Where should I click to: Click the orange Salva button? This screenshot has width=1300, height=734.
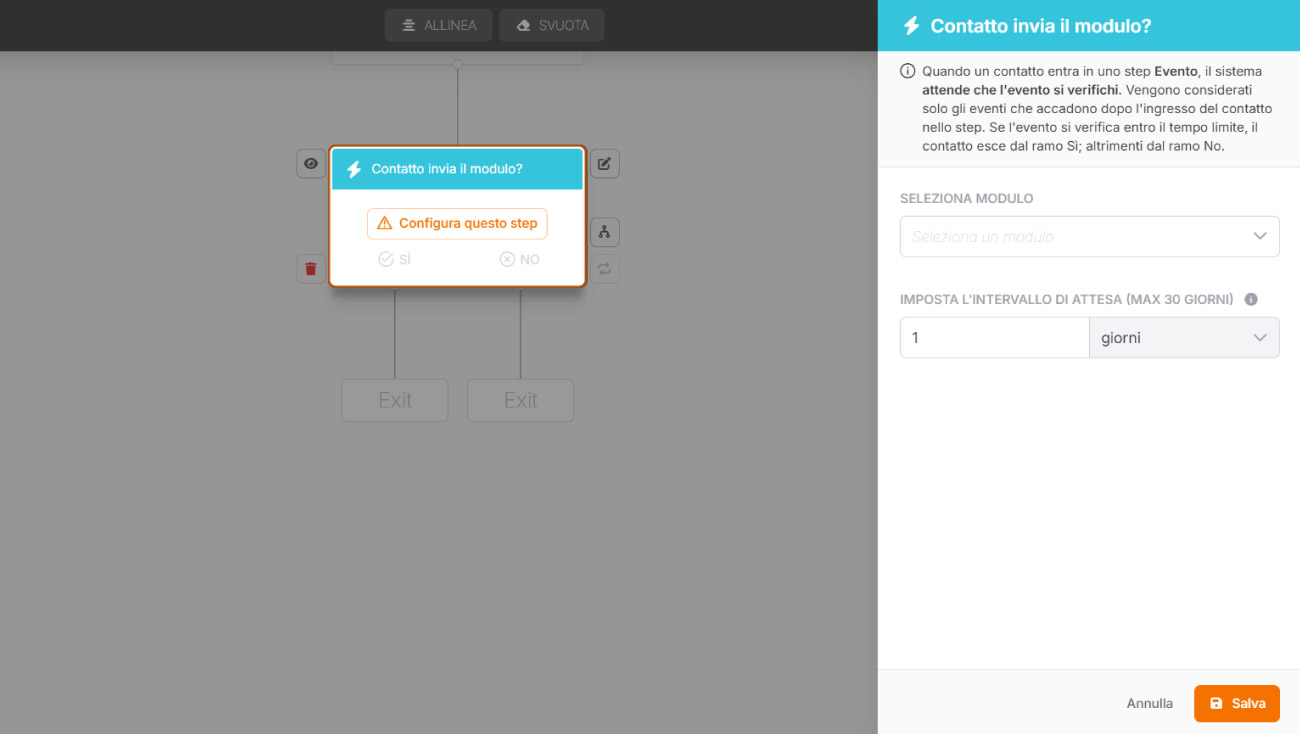click(1237, 703)
